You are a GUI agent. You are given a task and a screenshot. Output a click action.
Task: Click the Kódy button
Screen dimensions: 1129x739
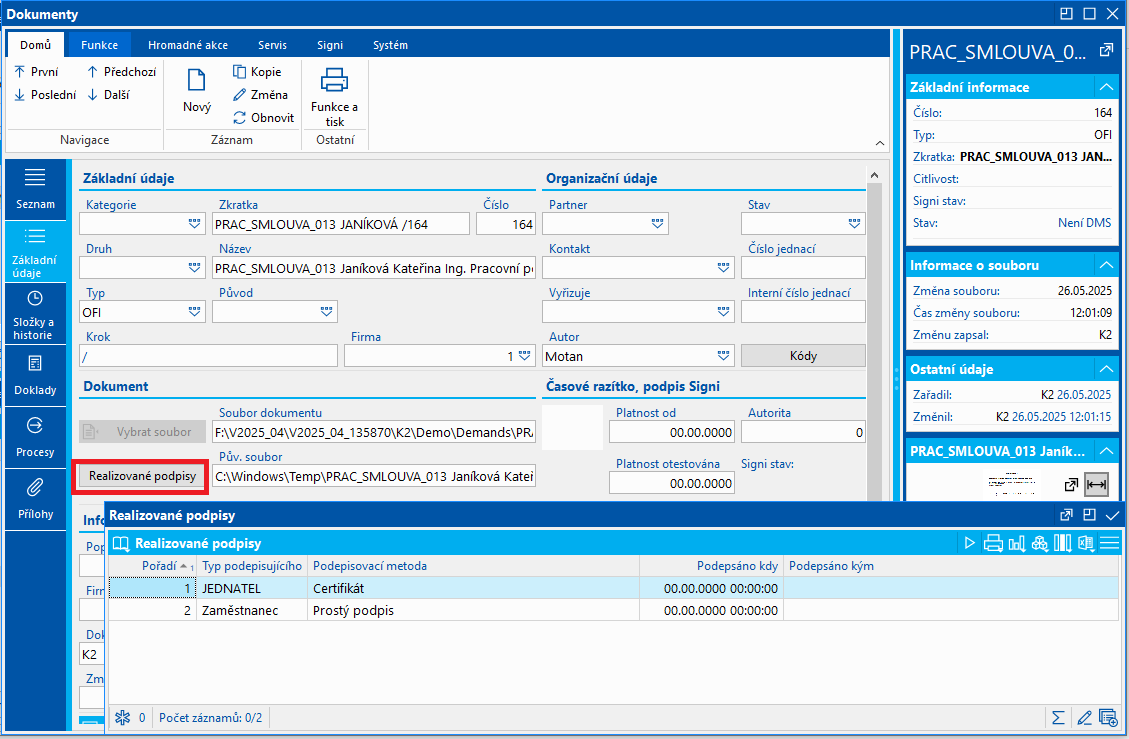point(803,356)
